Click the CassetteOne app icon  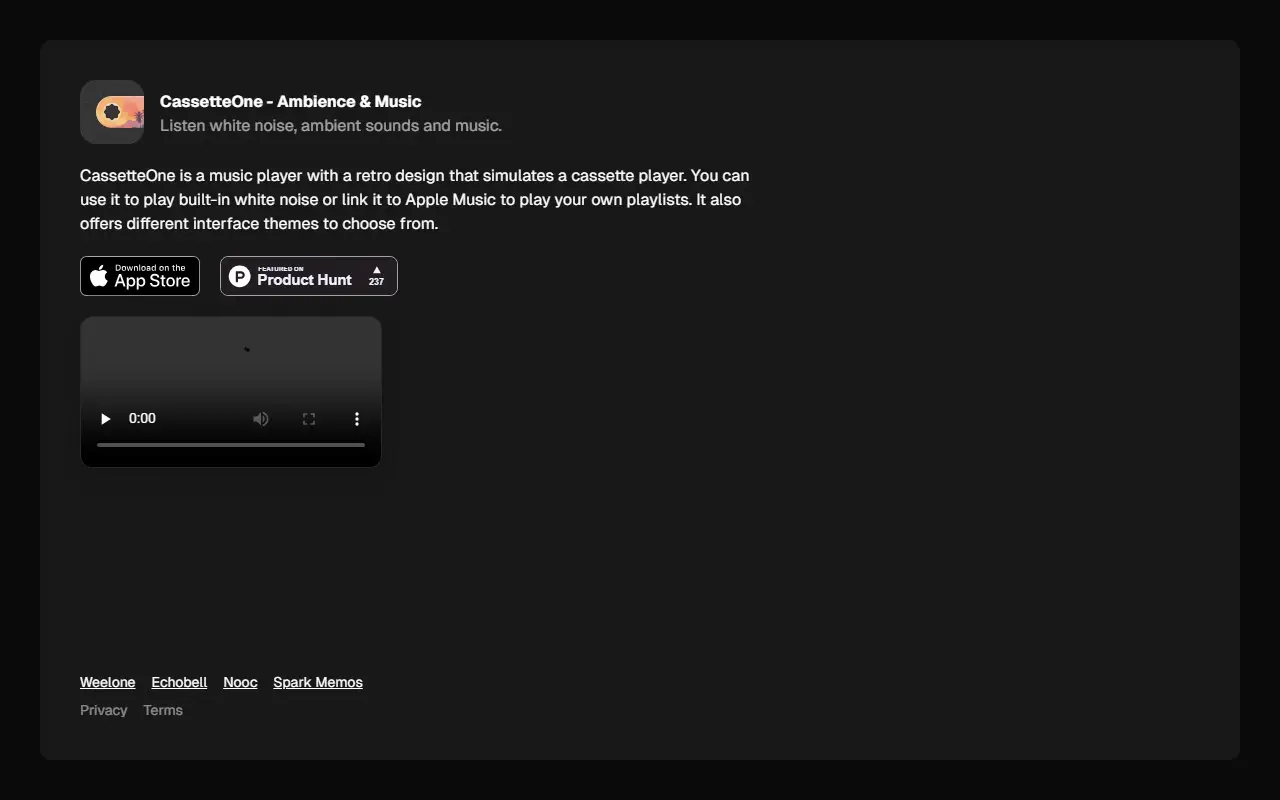pyautogui.click(x=112, y=112)
